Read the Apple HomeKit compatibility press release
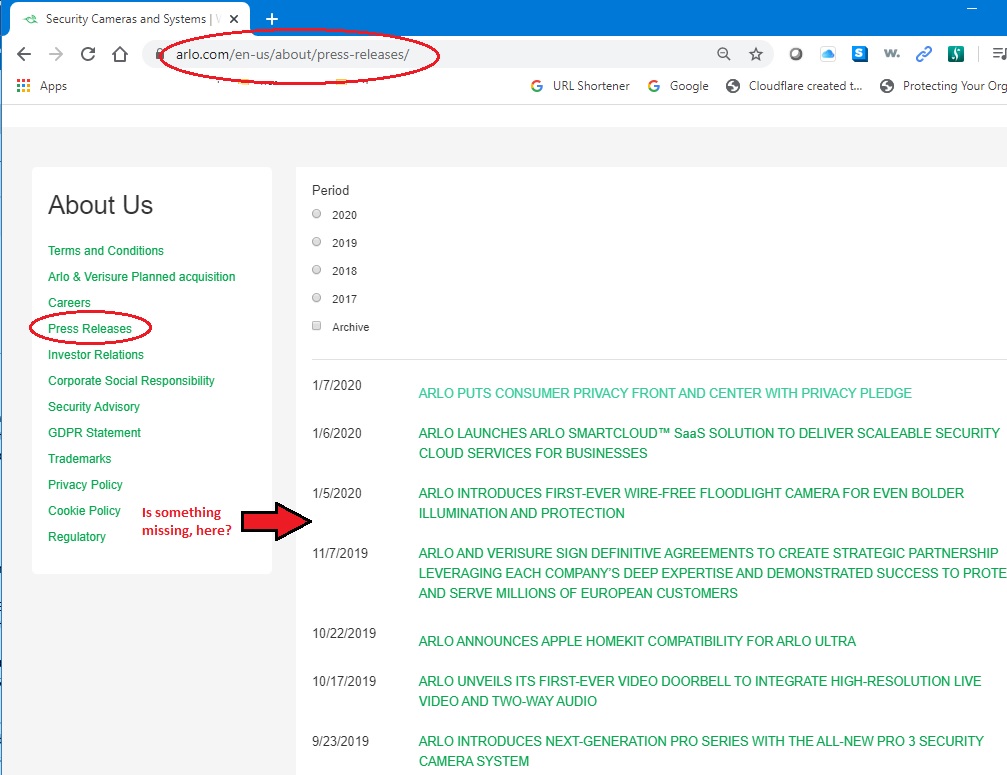Viewport: 1007px width, 775px height. (x=637, y=641)
